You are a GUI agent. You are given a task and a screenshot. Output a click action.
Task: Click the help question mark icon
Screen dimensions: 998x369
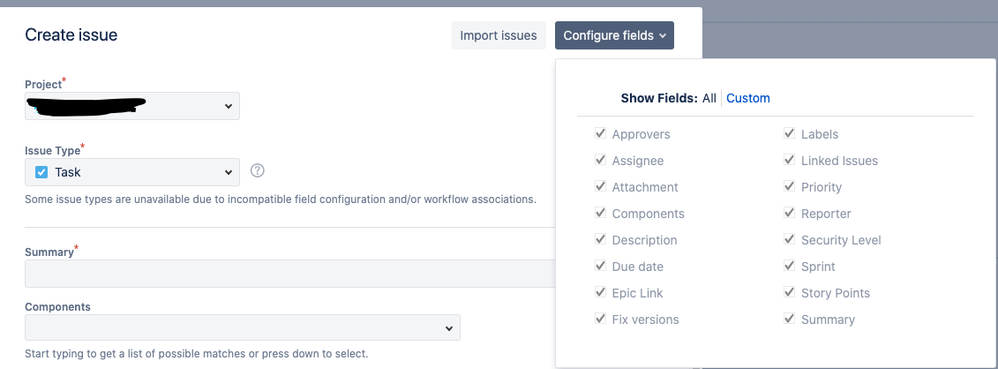click(257, 171)
